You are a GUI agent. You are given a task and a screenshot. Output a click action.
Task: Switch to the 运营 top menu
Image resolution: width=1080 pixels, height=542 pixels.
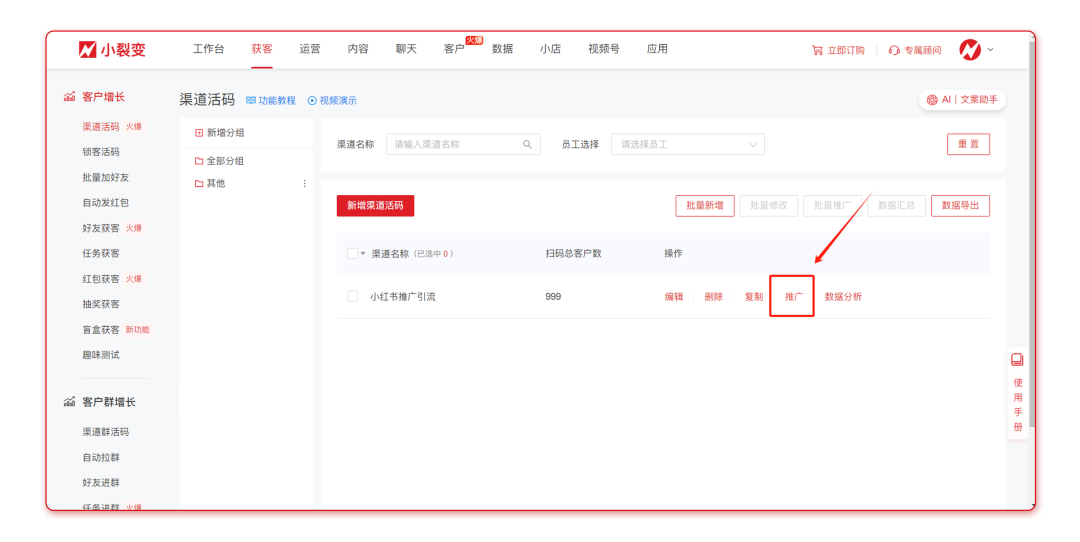(x=310, y=49)
